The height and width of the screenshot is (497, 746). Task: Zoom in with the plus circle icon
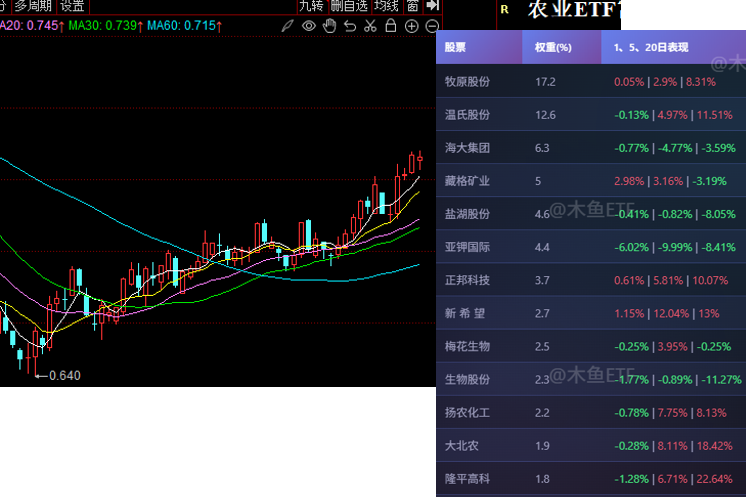pos(411,26)
